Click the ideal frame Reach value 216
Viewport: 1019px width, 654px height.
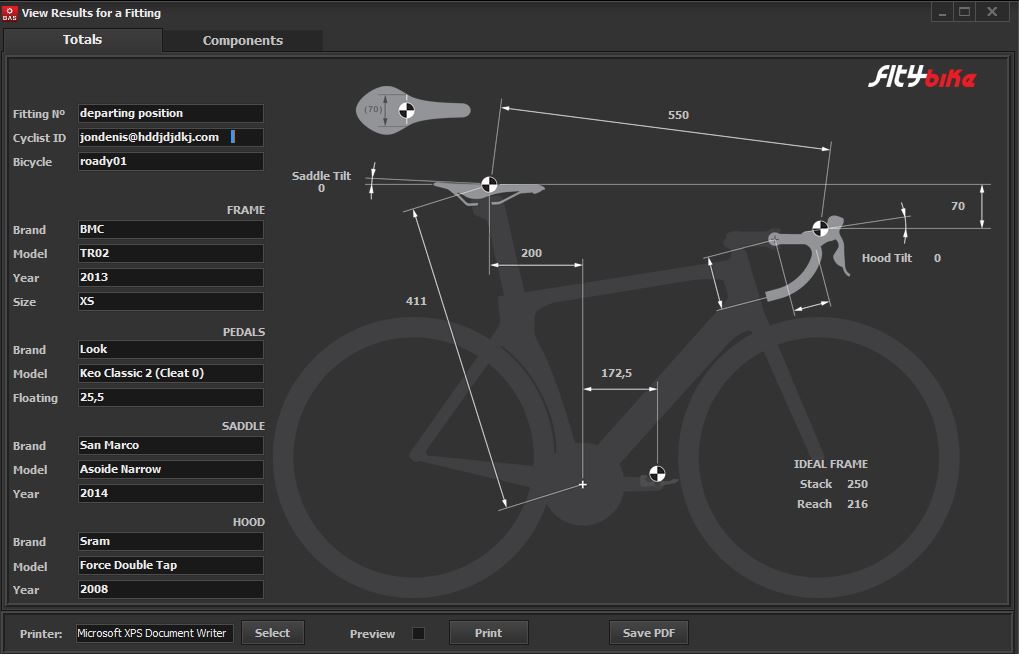click(857, 504)
